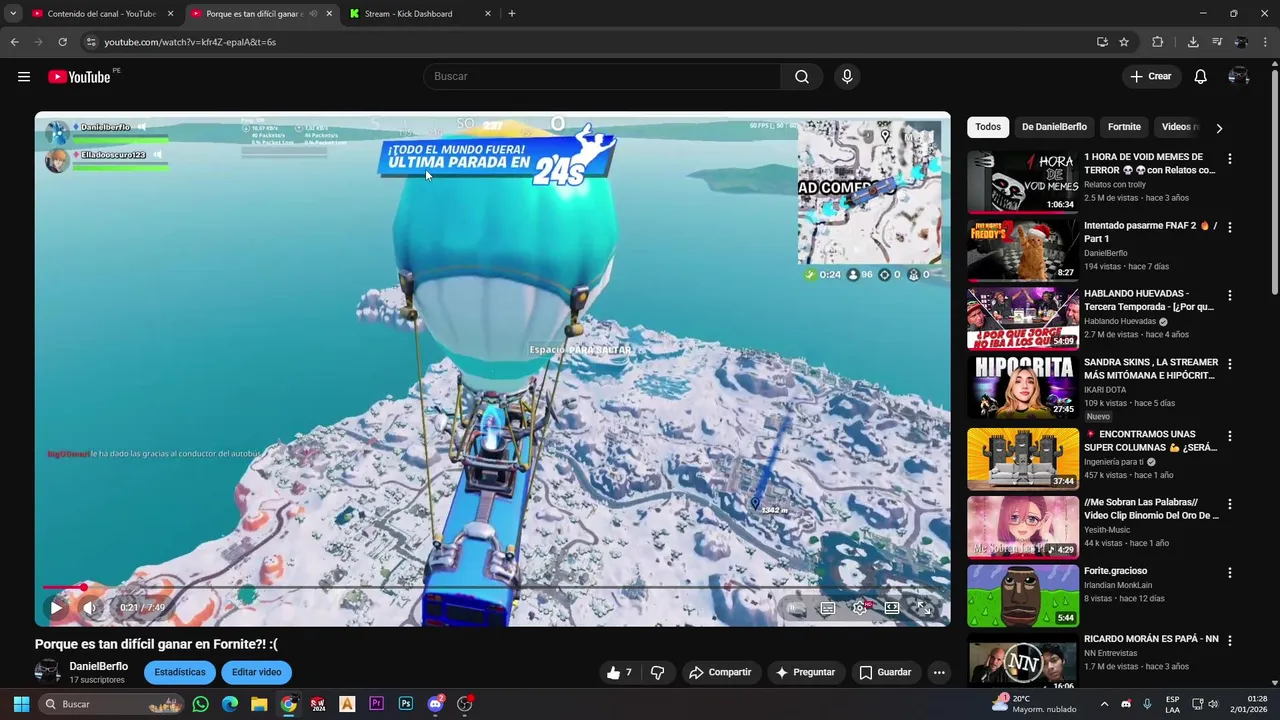Image resolution: width=1280 pixels, height=720 pixels.
Task: Mute the video volume speaker icon
Action: coord(90,607)
